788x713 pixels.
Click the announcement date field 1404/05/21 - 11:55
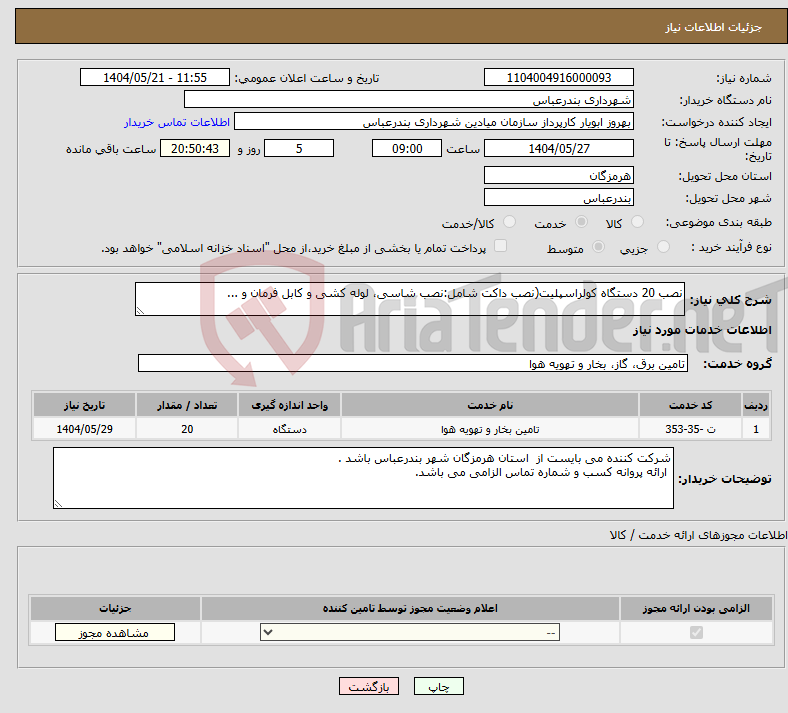pos(155,77)
